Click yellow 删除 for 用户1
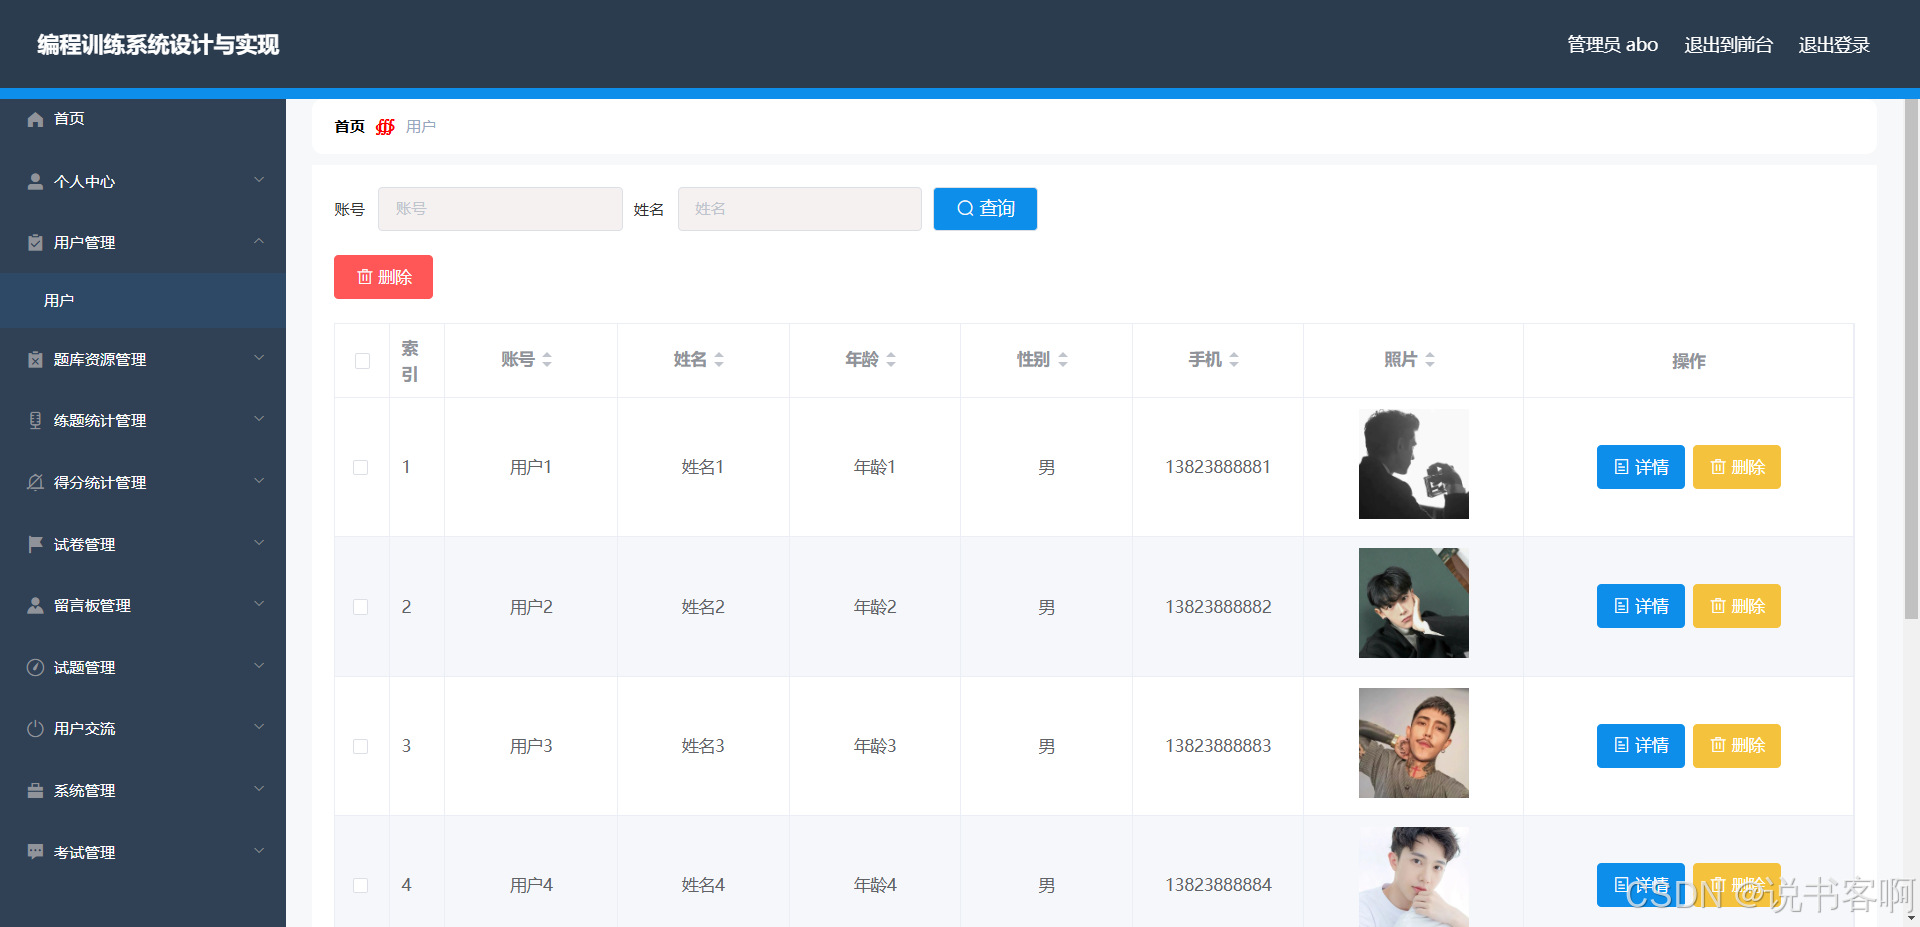 1737,467
